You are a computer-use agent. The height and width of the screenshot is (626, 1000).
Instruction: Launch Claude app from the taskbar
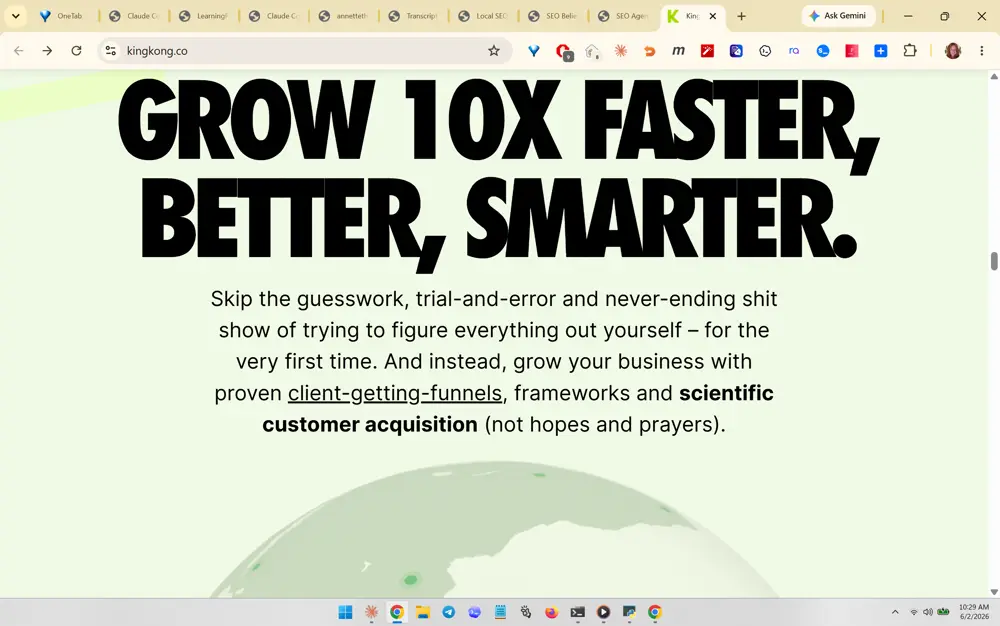click(371, 613)
